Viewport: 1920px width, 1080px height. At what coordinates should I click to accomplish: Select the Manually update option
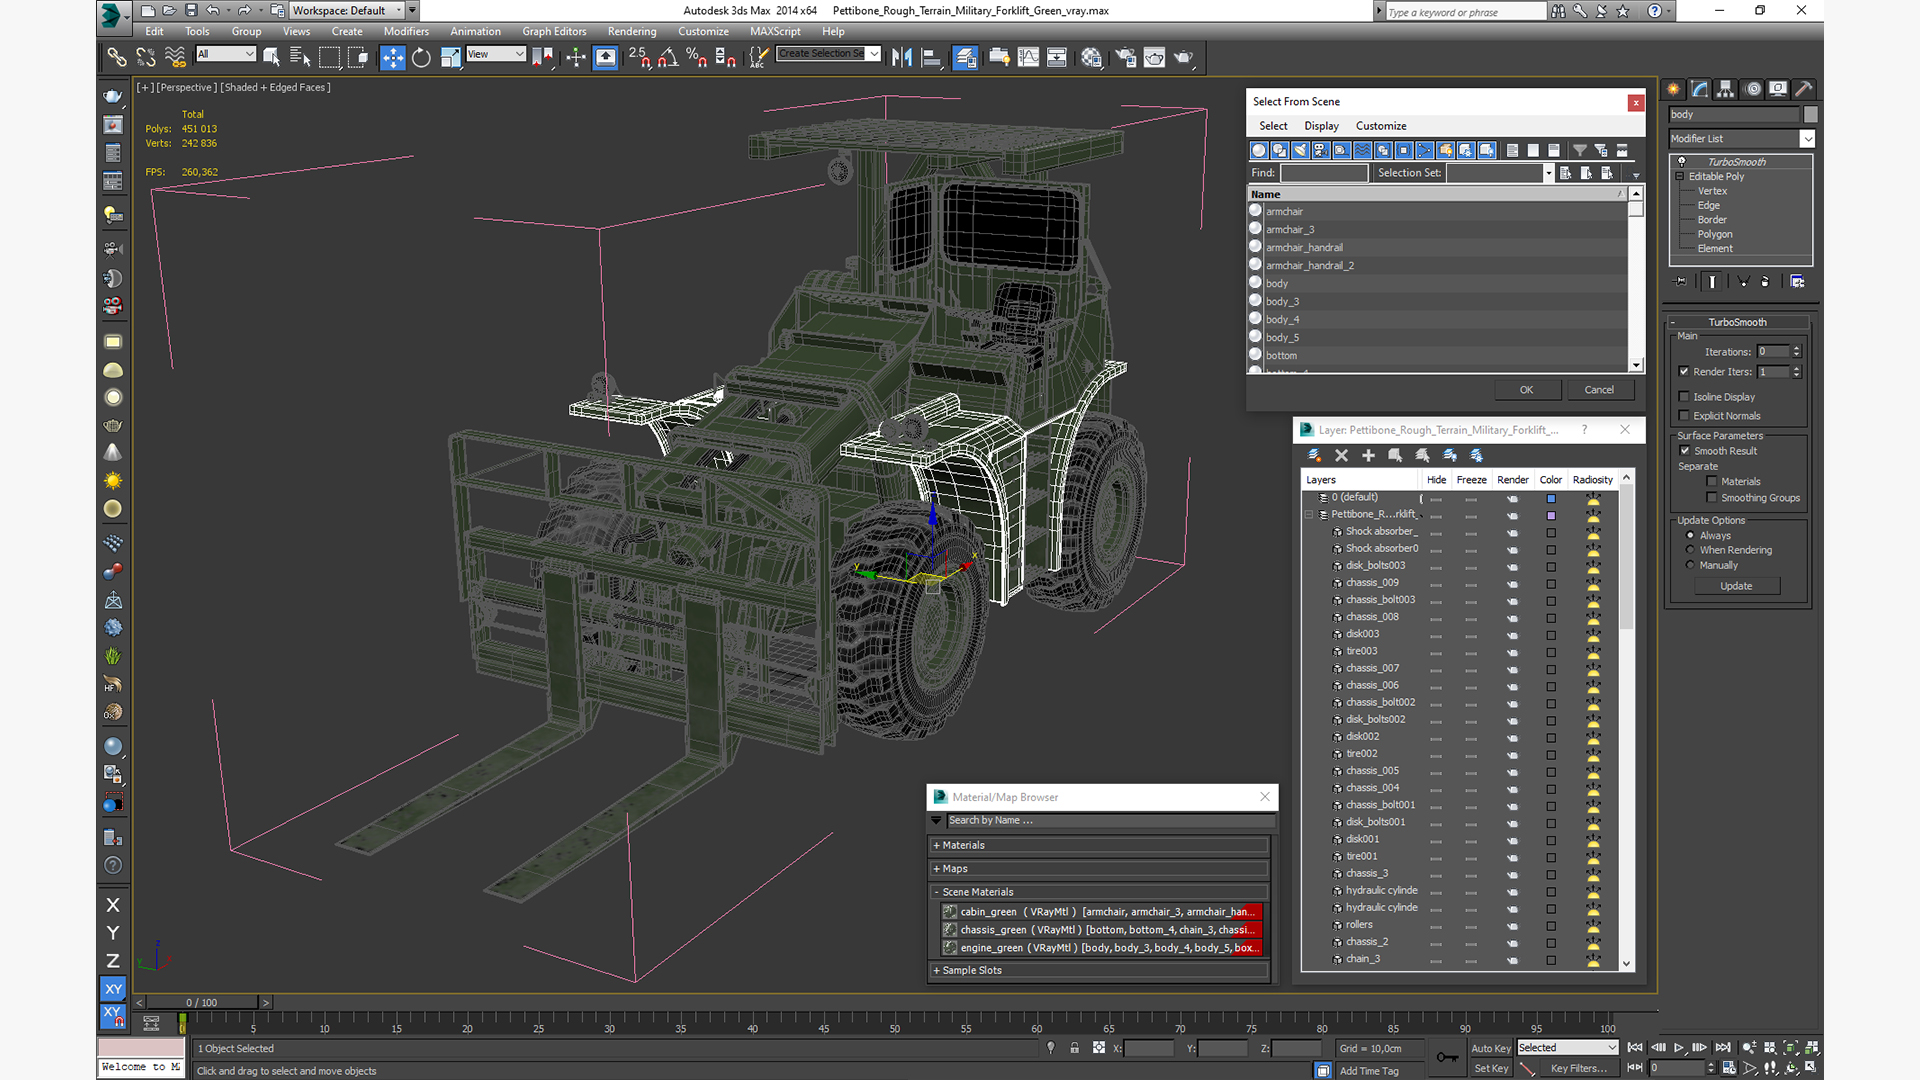(x=1691, y=565)
